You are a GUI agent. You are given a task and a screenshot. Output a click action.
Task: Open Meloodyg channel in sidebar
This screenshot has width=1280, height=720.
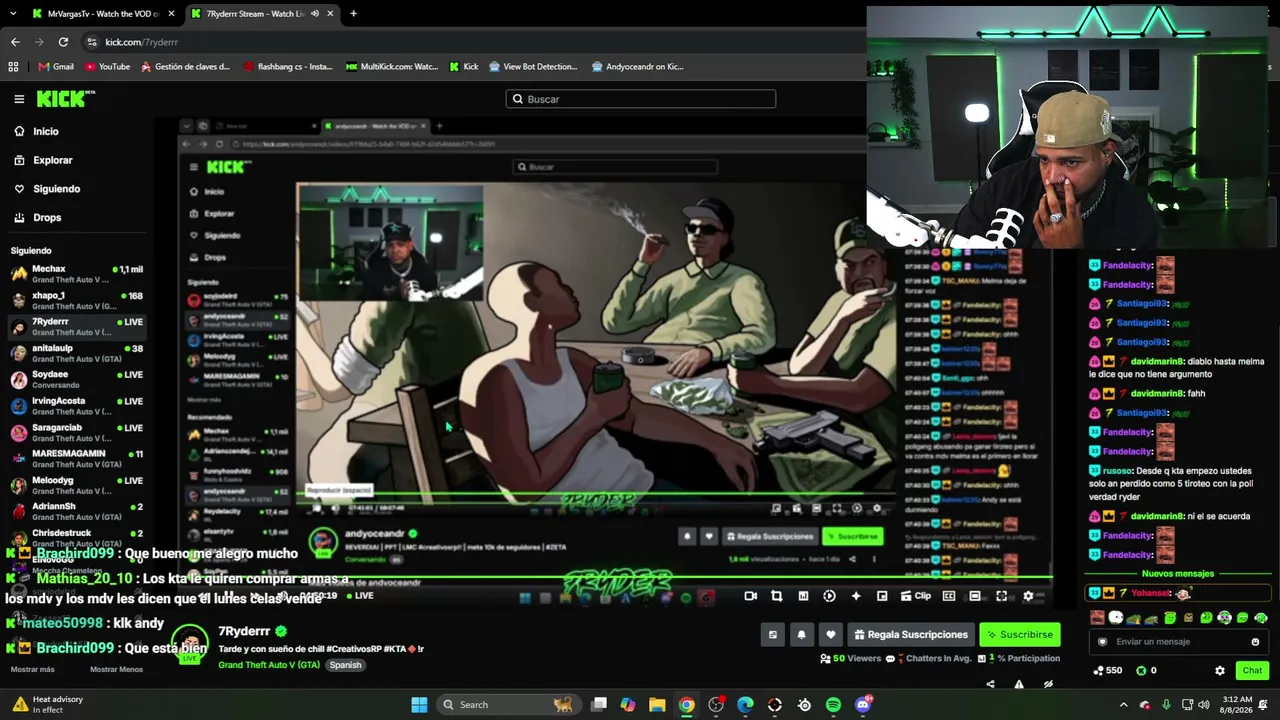click(x=77, y=485)
